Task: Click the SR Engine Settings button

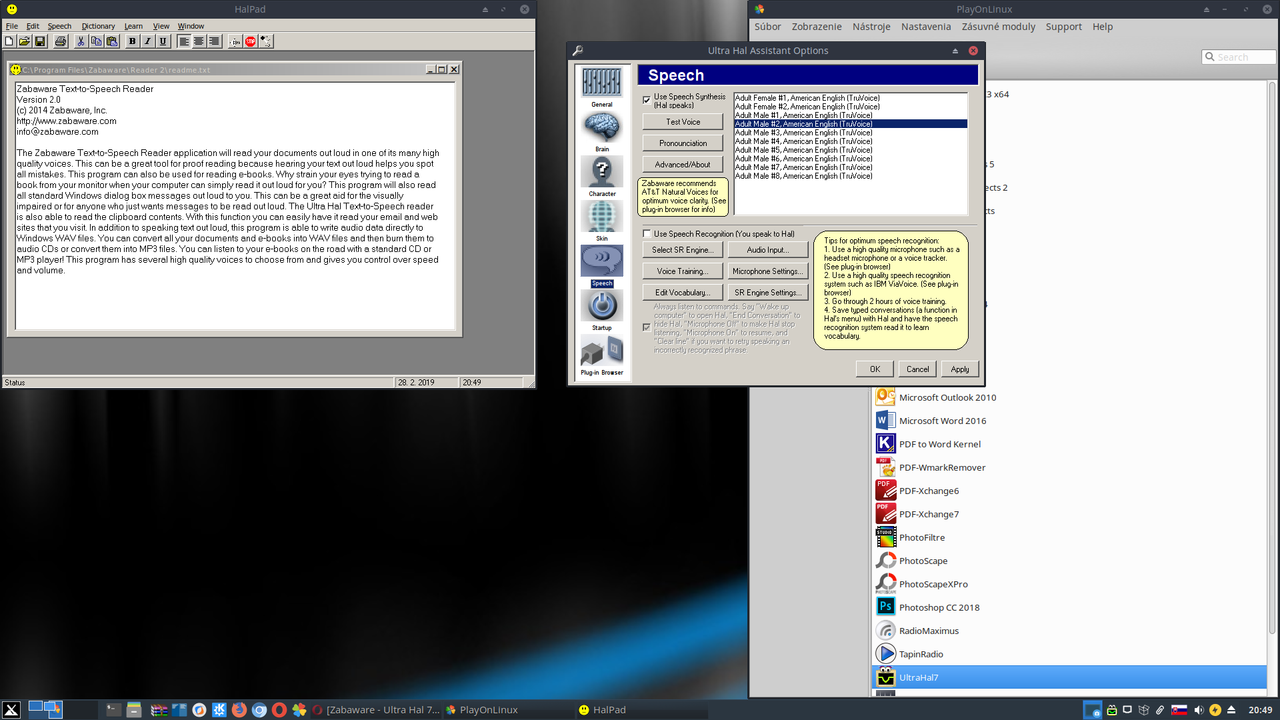Action: click(767, 292)
